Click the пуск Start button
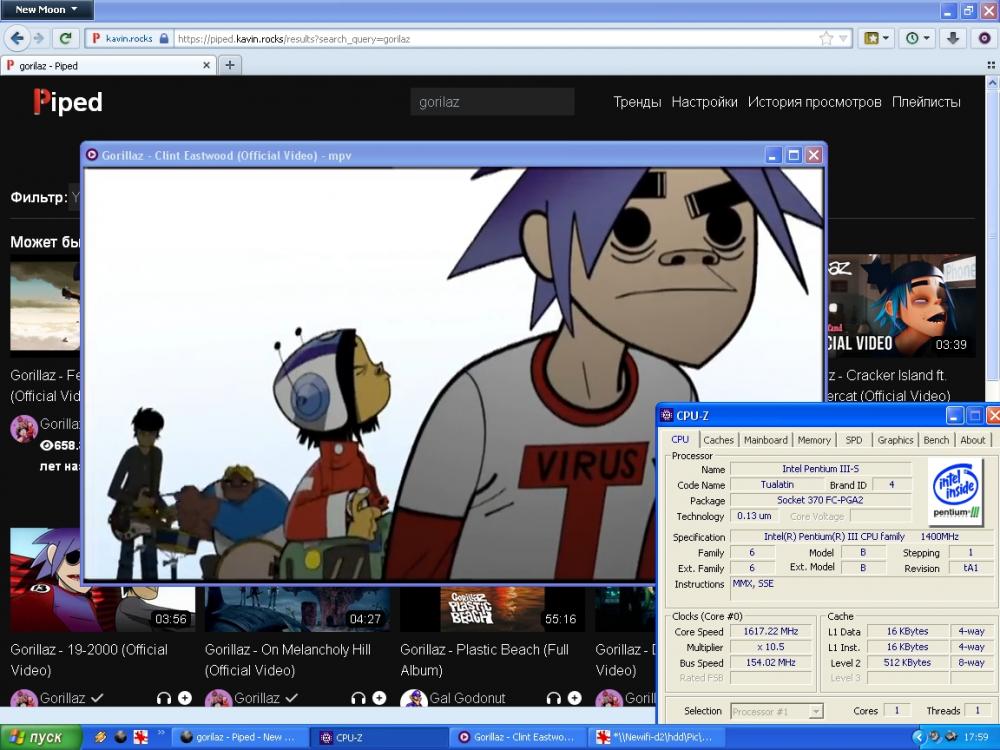1000x750 pixels. (36, 737)
